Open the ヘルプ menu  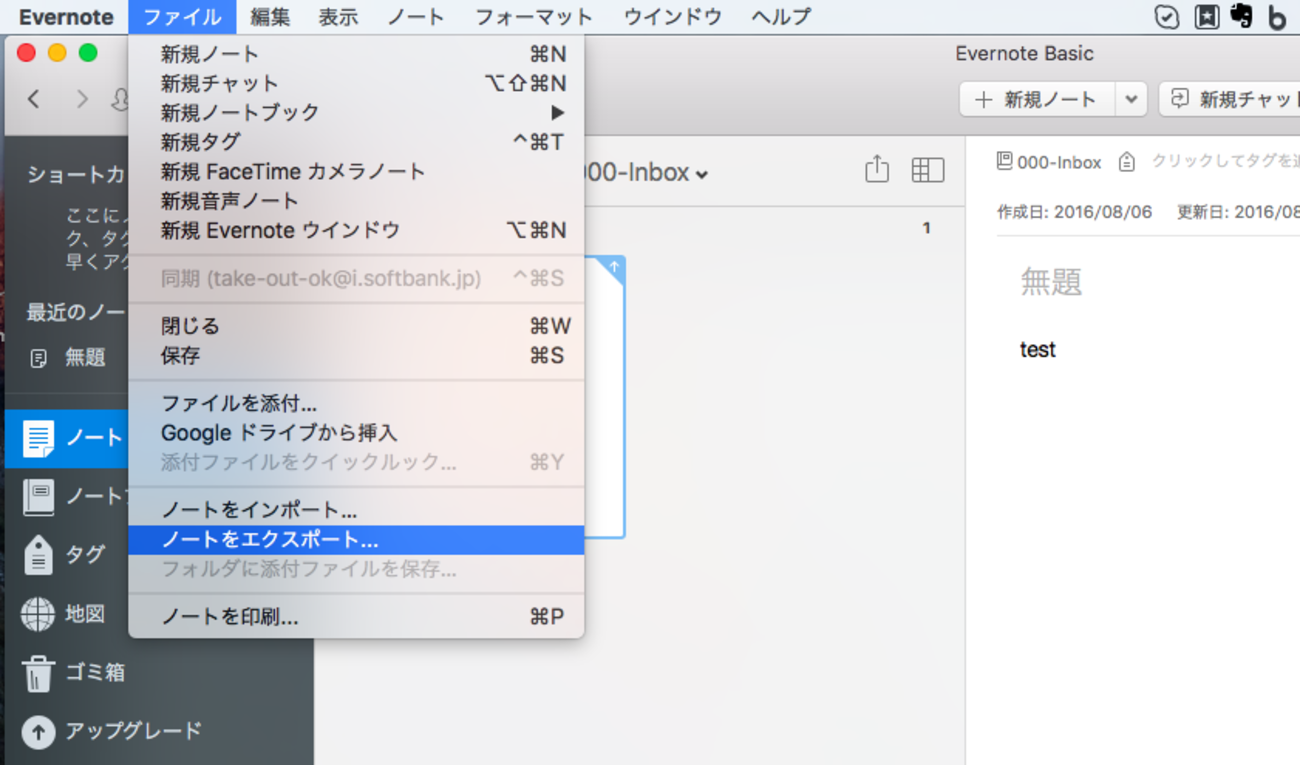(x=781, y=17)
